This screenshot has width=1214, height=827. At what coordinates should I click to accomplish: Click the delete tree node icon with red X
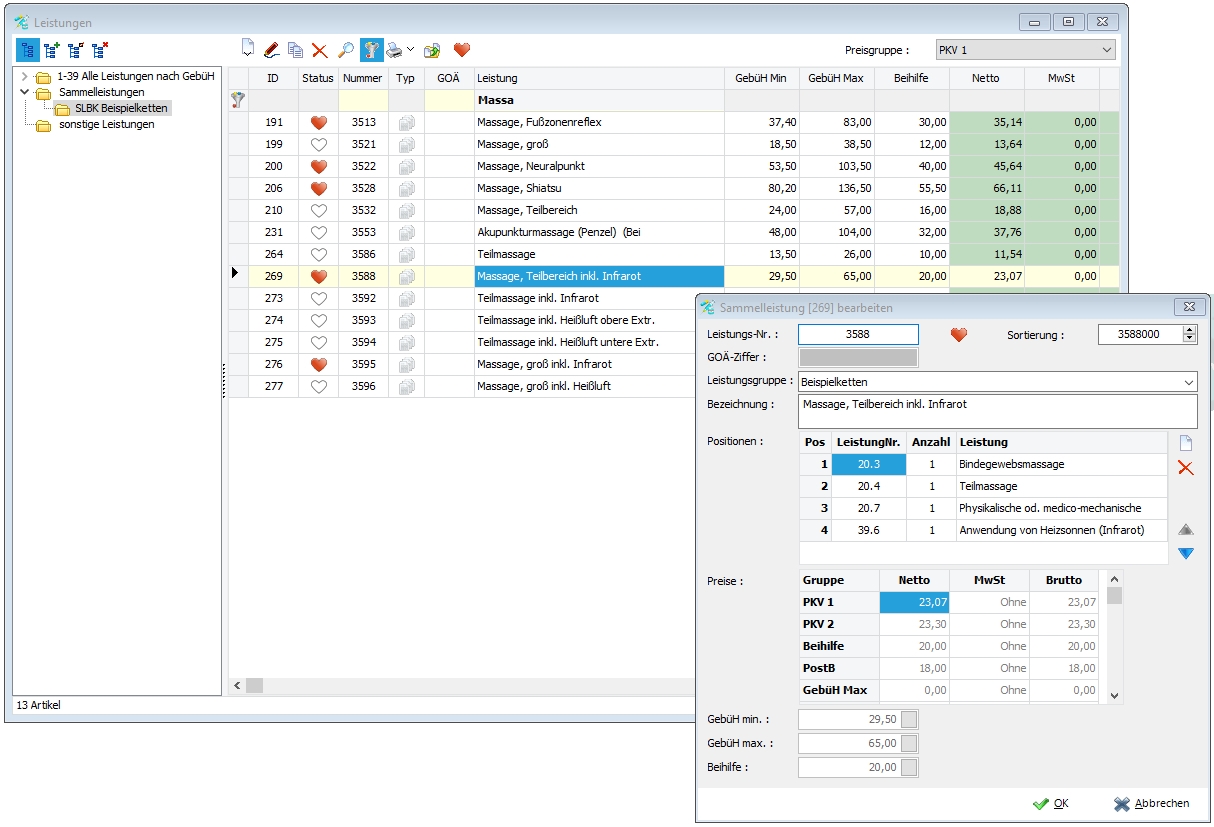tap(100, 49)
